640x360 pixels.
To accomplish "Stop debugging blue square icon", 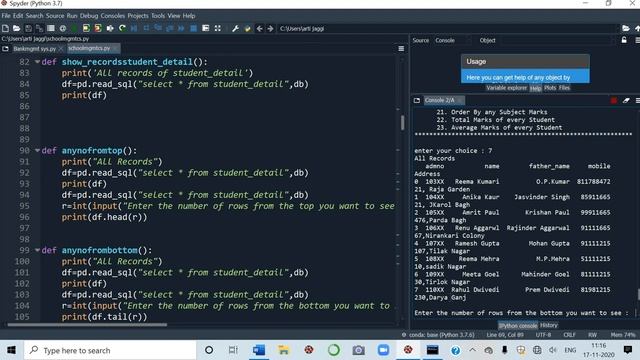I will [x=193, y=28].
